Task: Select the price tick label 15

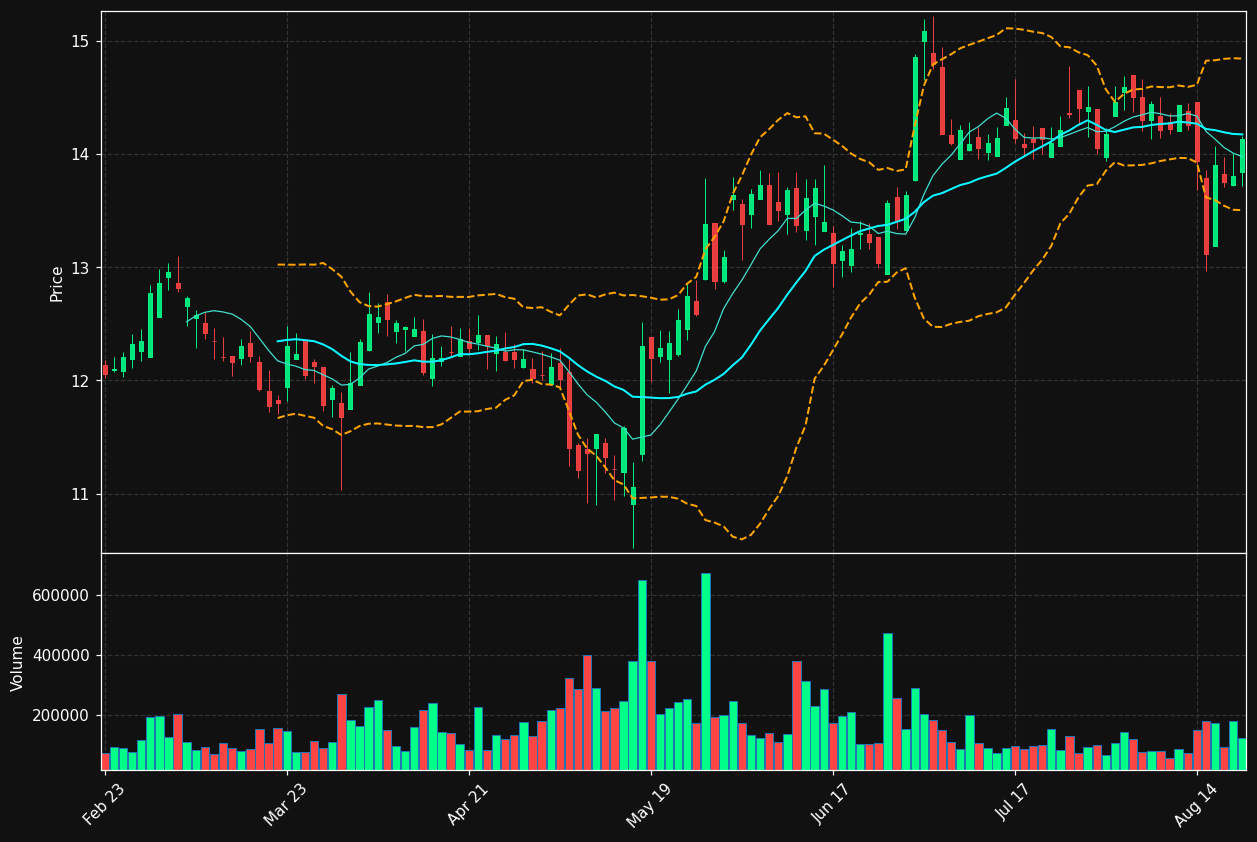Action: (80, 41)
